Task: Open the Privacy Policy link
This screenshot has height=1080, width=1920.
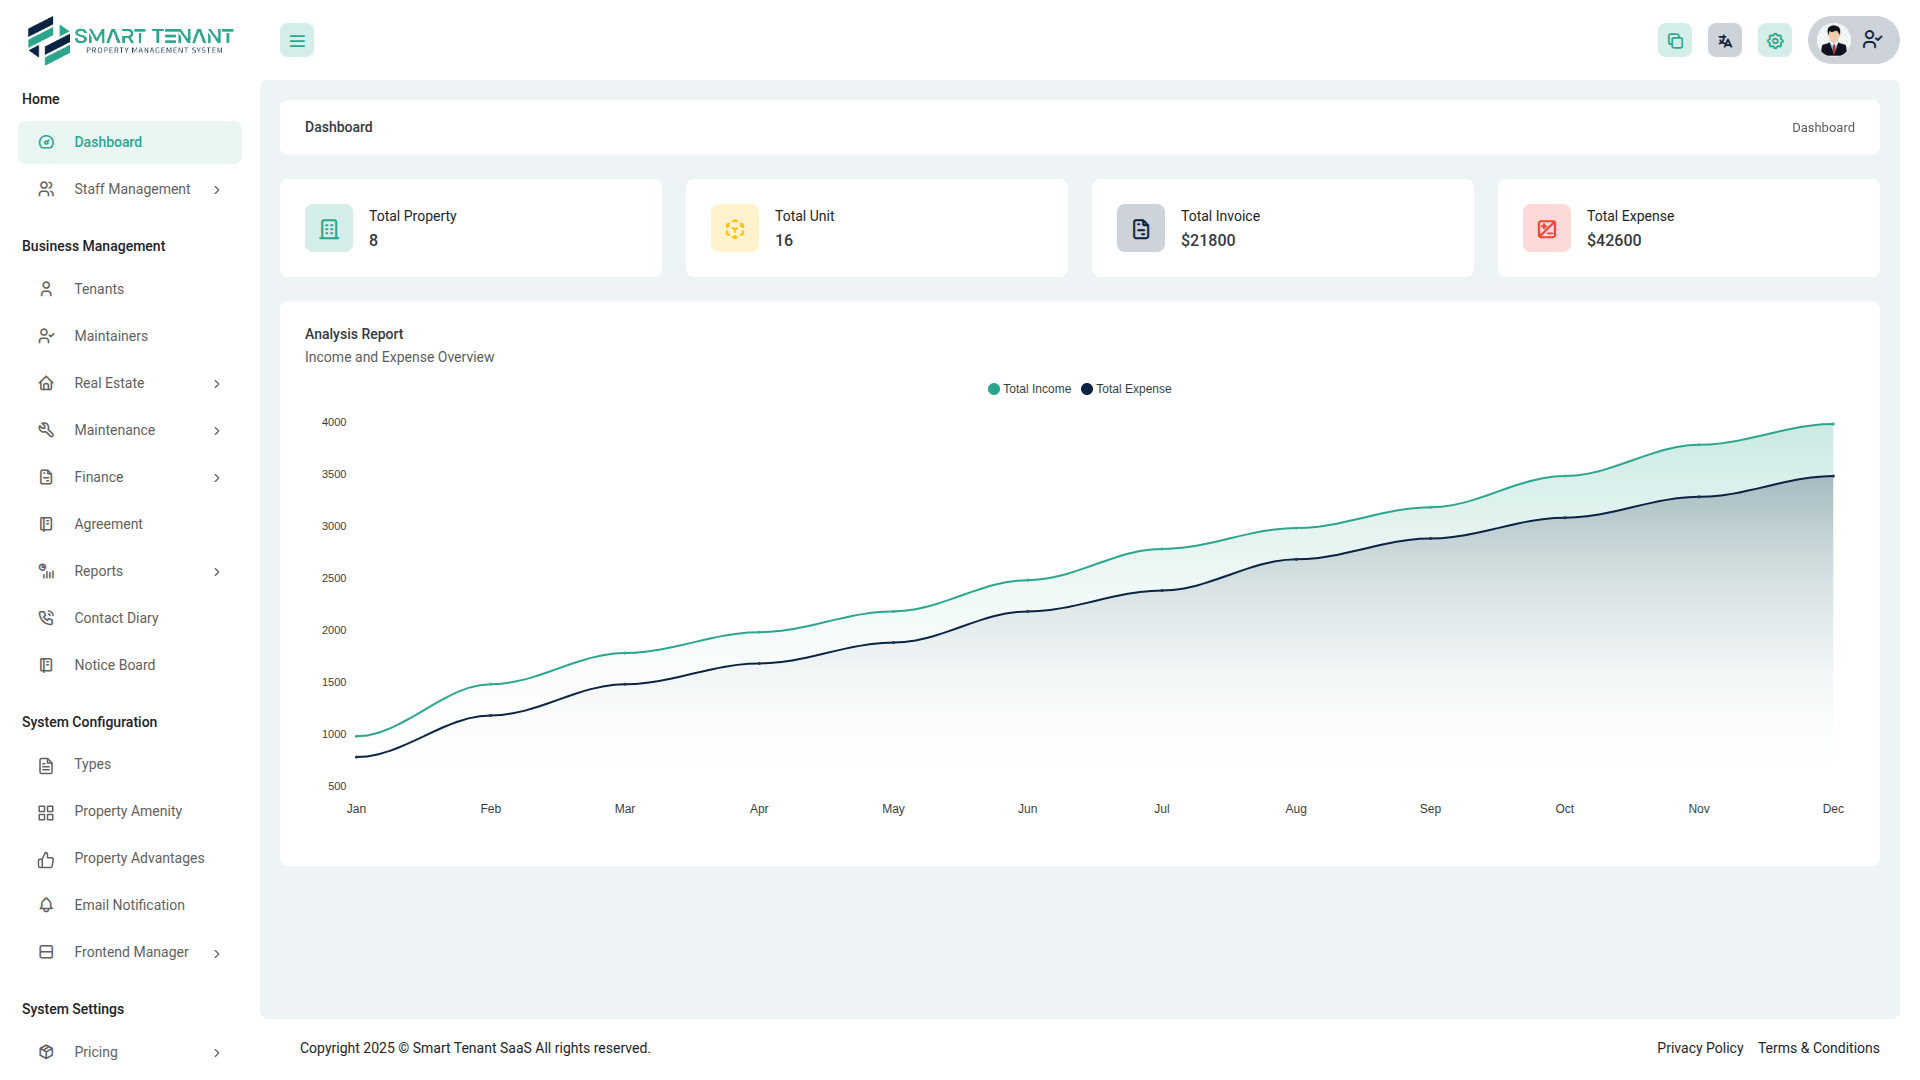Action: tap(1699, 1048)
